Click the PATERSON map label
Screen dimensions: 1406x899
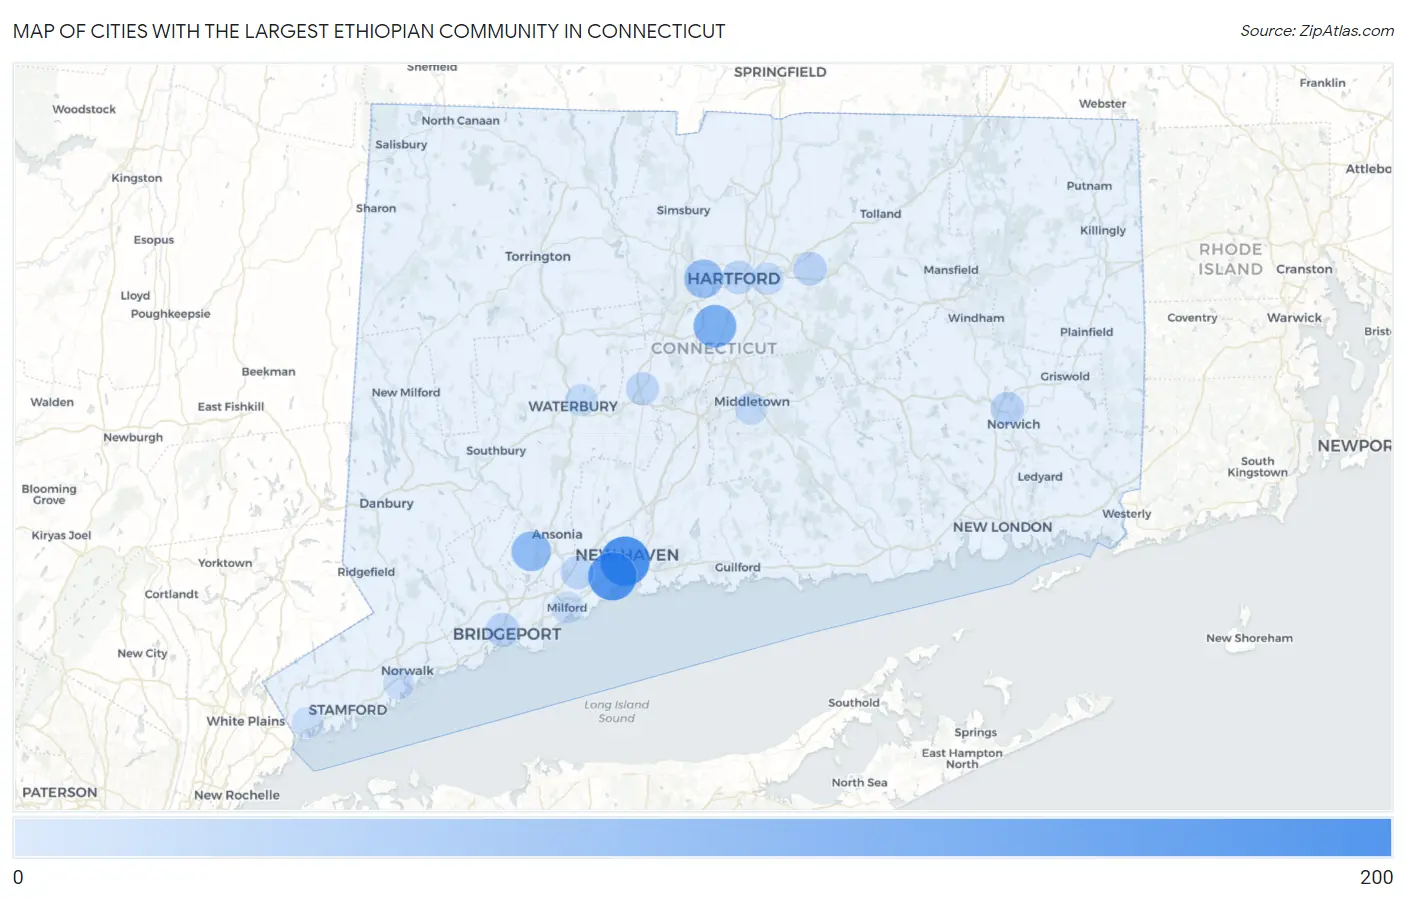tap(60, 792)
